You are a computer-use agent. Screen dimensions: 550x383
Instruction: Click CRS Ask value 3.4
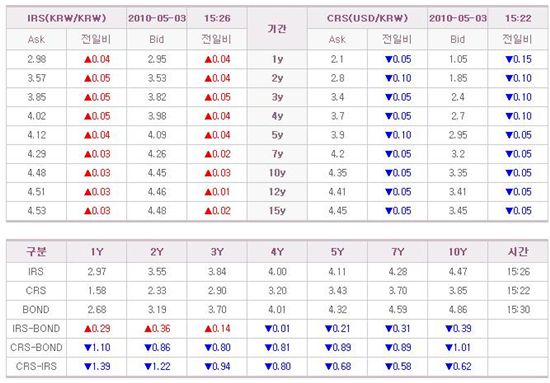coord(337,97)
